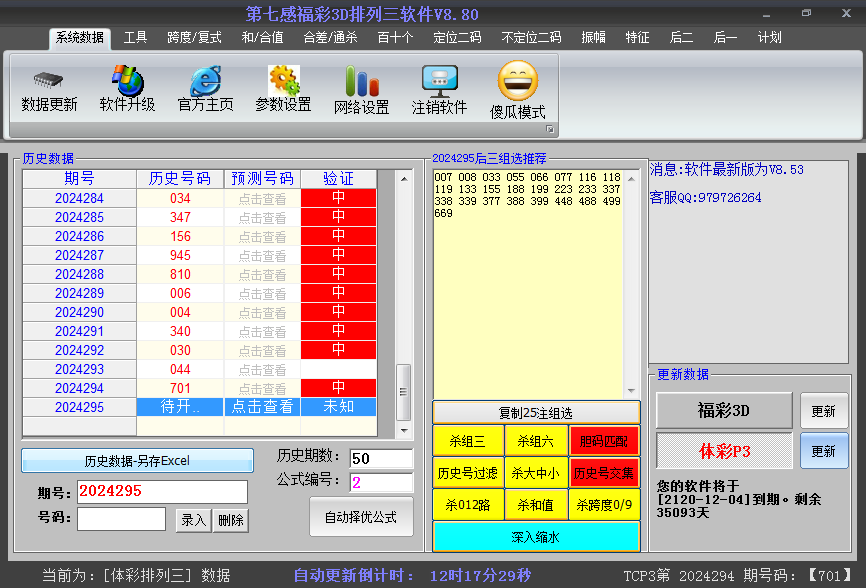Click the 验证 column header
This screenshot has height=588, width=866.
click(339, 179)
